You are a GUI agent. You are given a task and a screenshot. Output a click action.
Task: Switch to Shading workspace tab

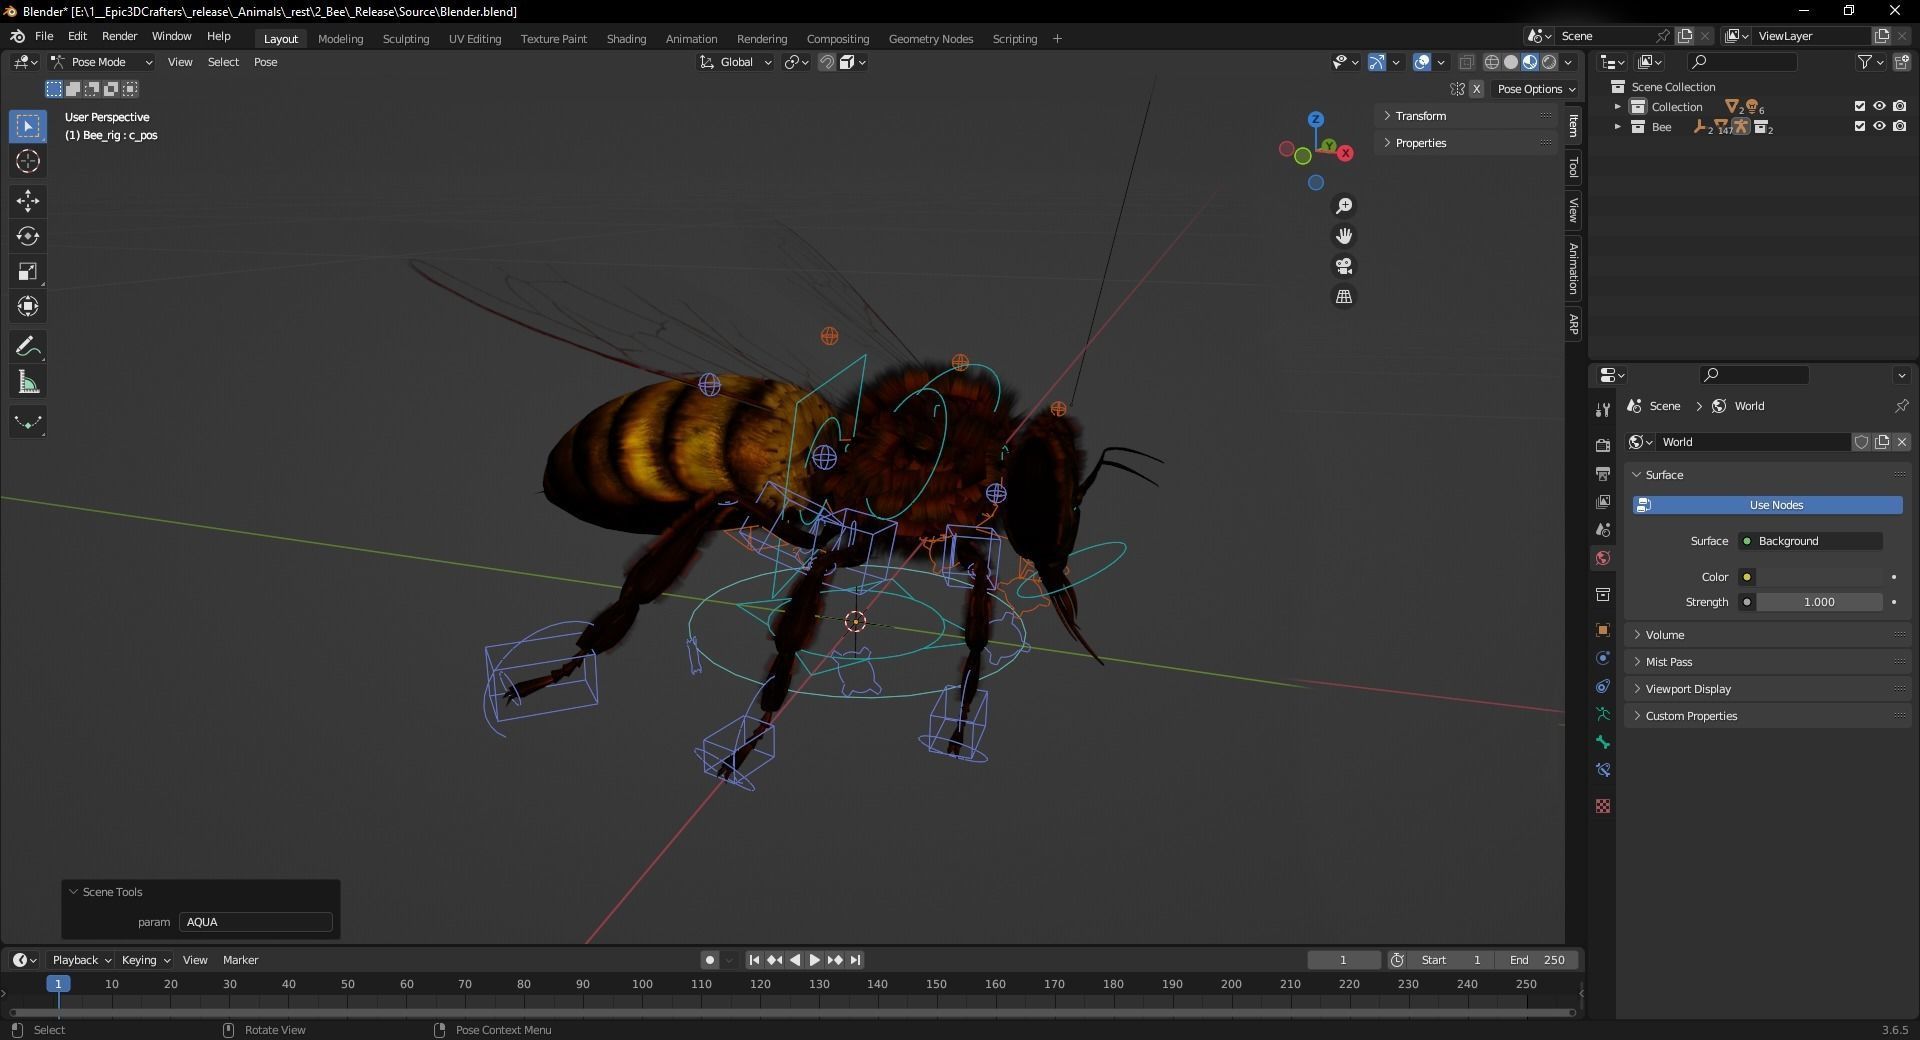626,39
